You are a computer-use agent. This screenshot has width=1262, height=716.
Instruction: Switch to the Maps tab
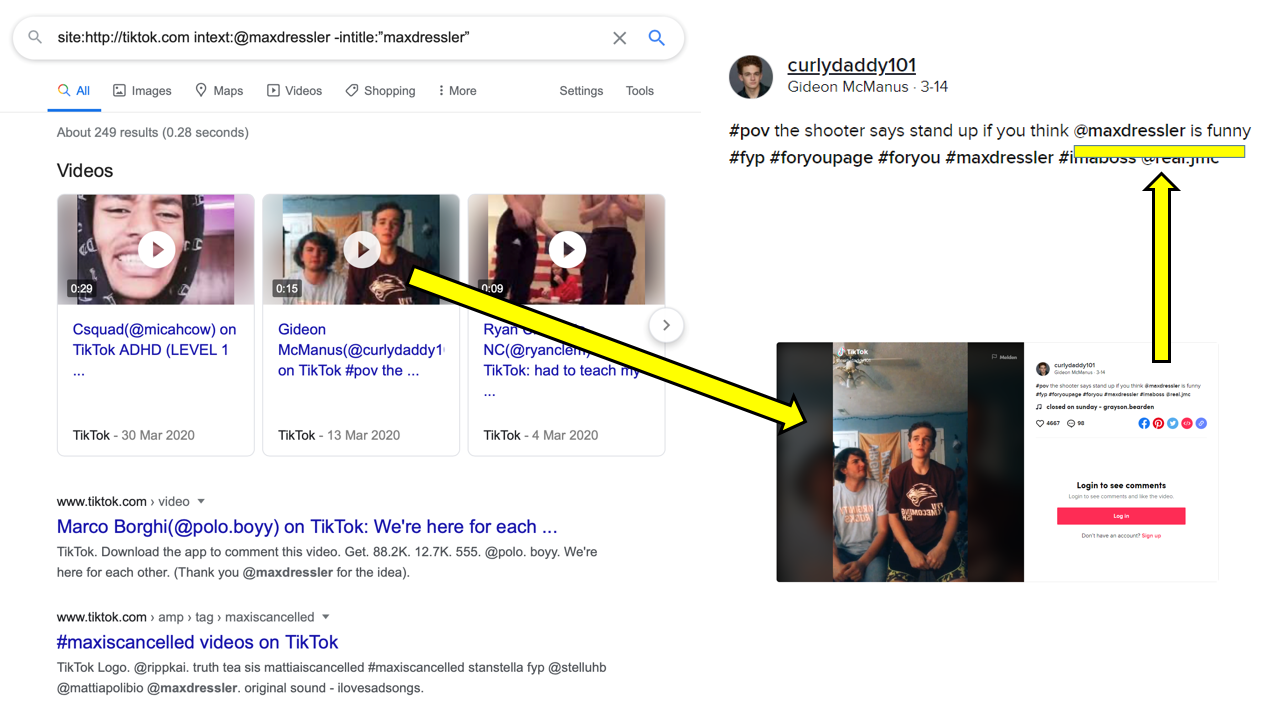(x=219, y=91)
